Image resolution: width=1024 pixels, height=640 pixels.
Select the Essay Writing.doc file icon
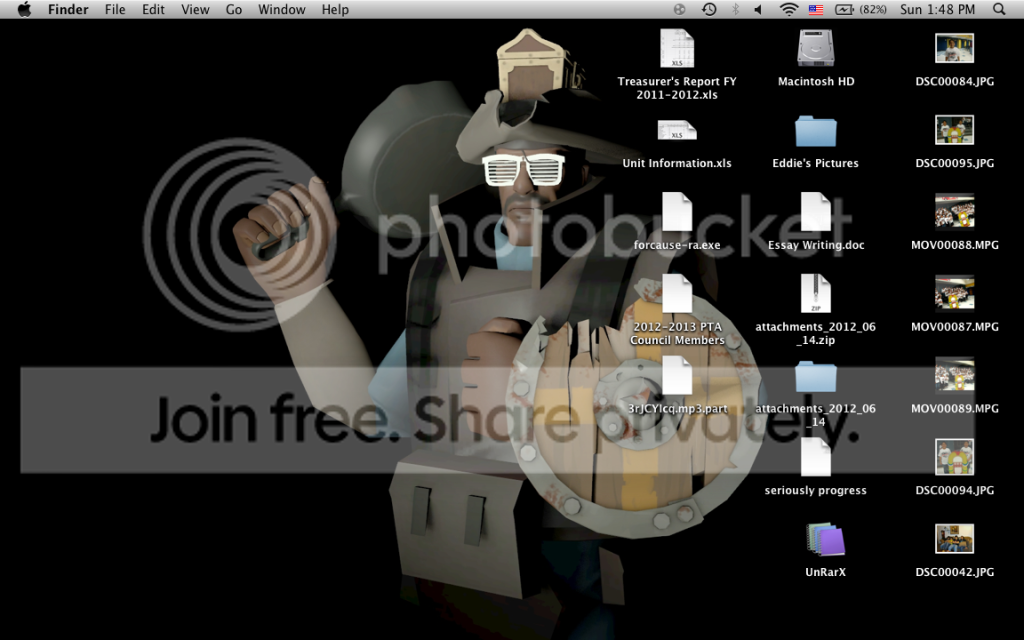point(816,212)
